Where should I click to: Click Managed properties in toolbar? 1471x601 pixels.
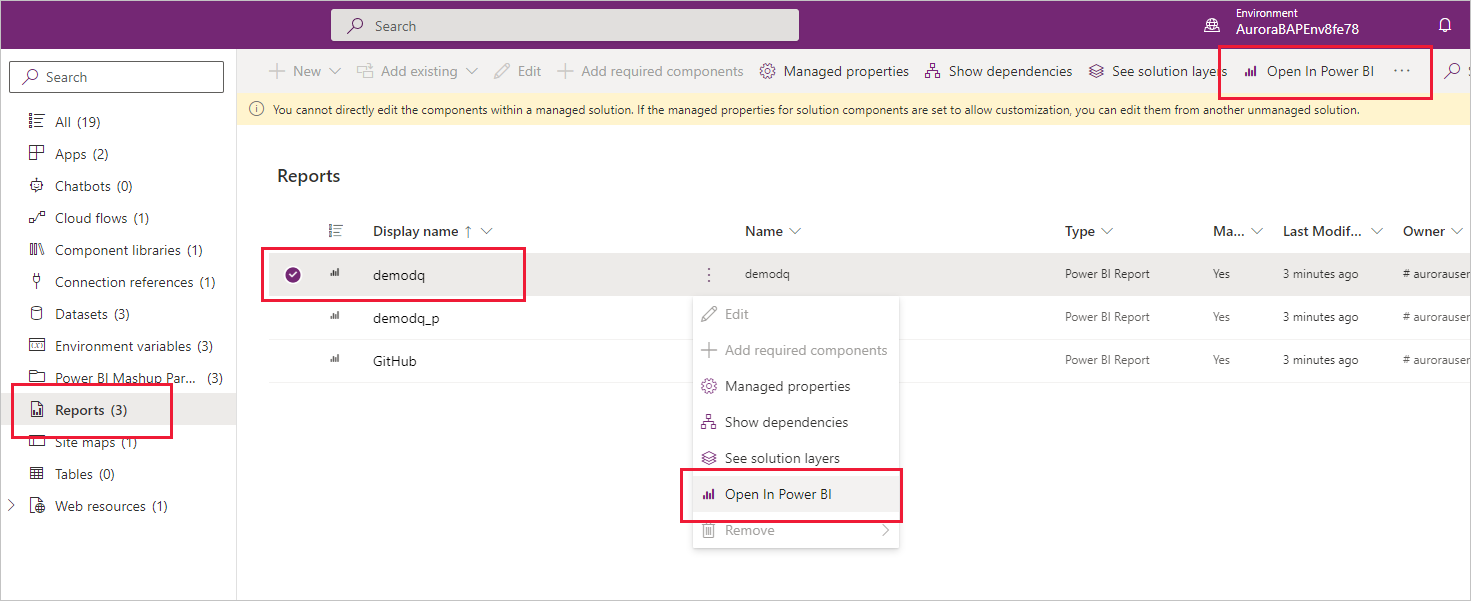[x=834, y=71]
